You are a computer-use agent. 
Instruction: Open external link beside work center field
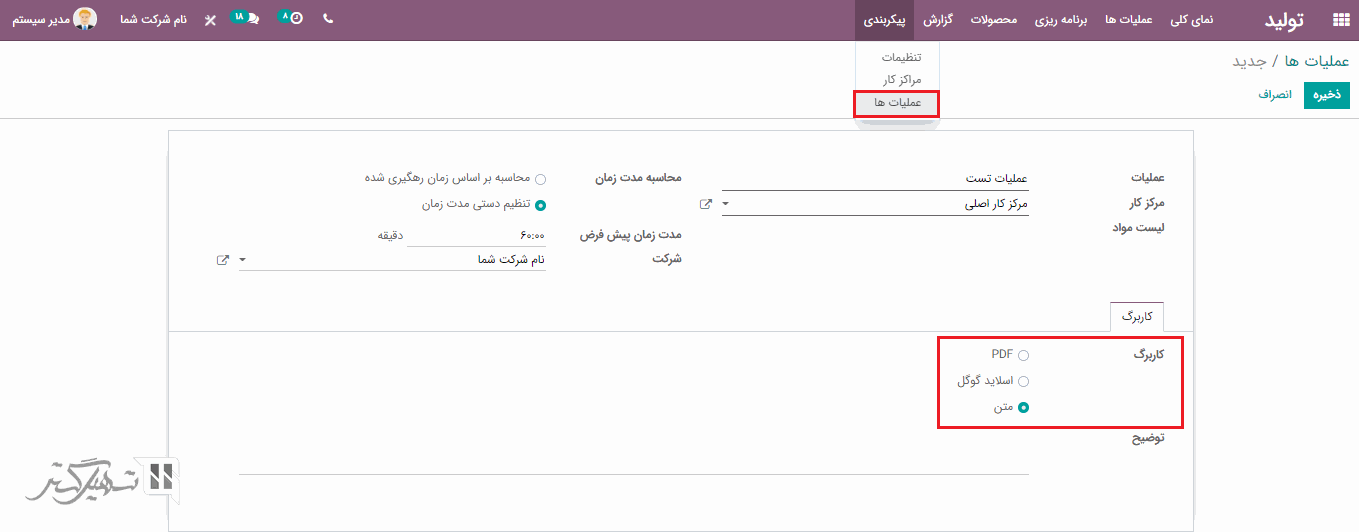pos(706,204)
